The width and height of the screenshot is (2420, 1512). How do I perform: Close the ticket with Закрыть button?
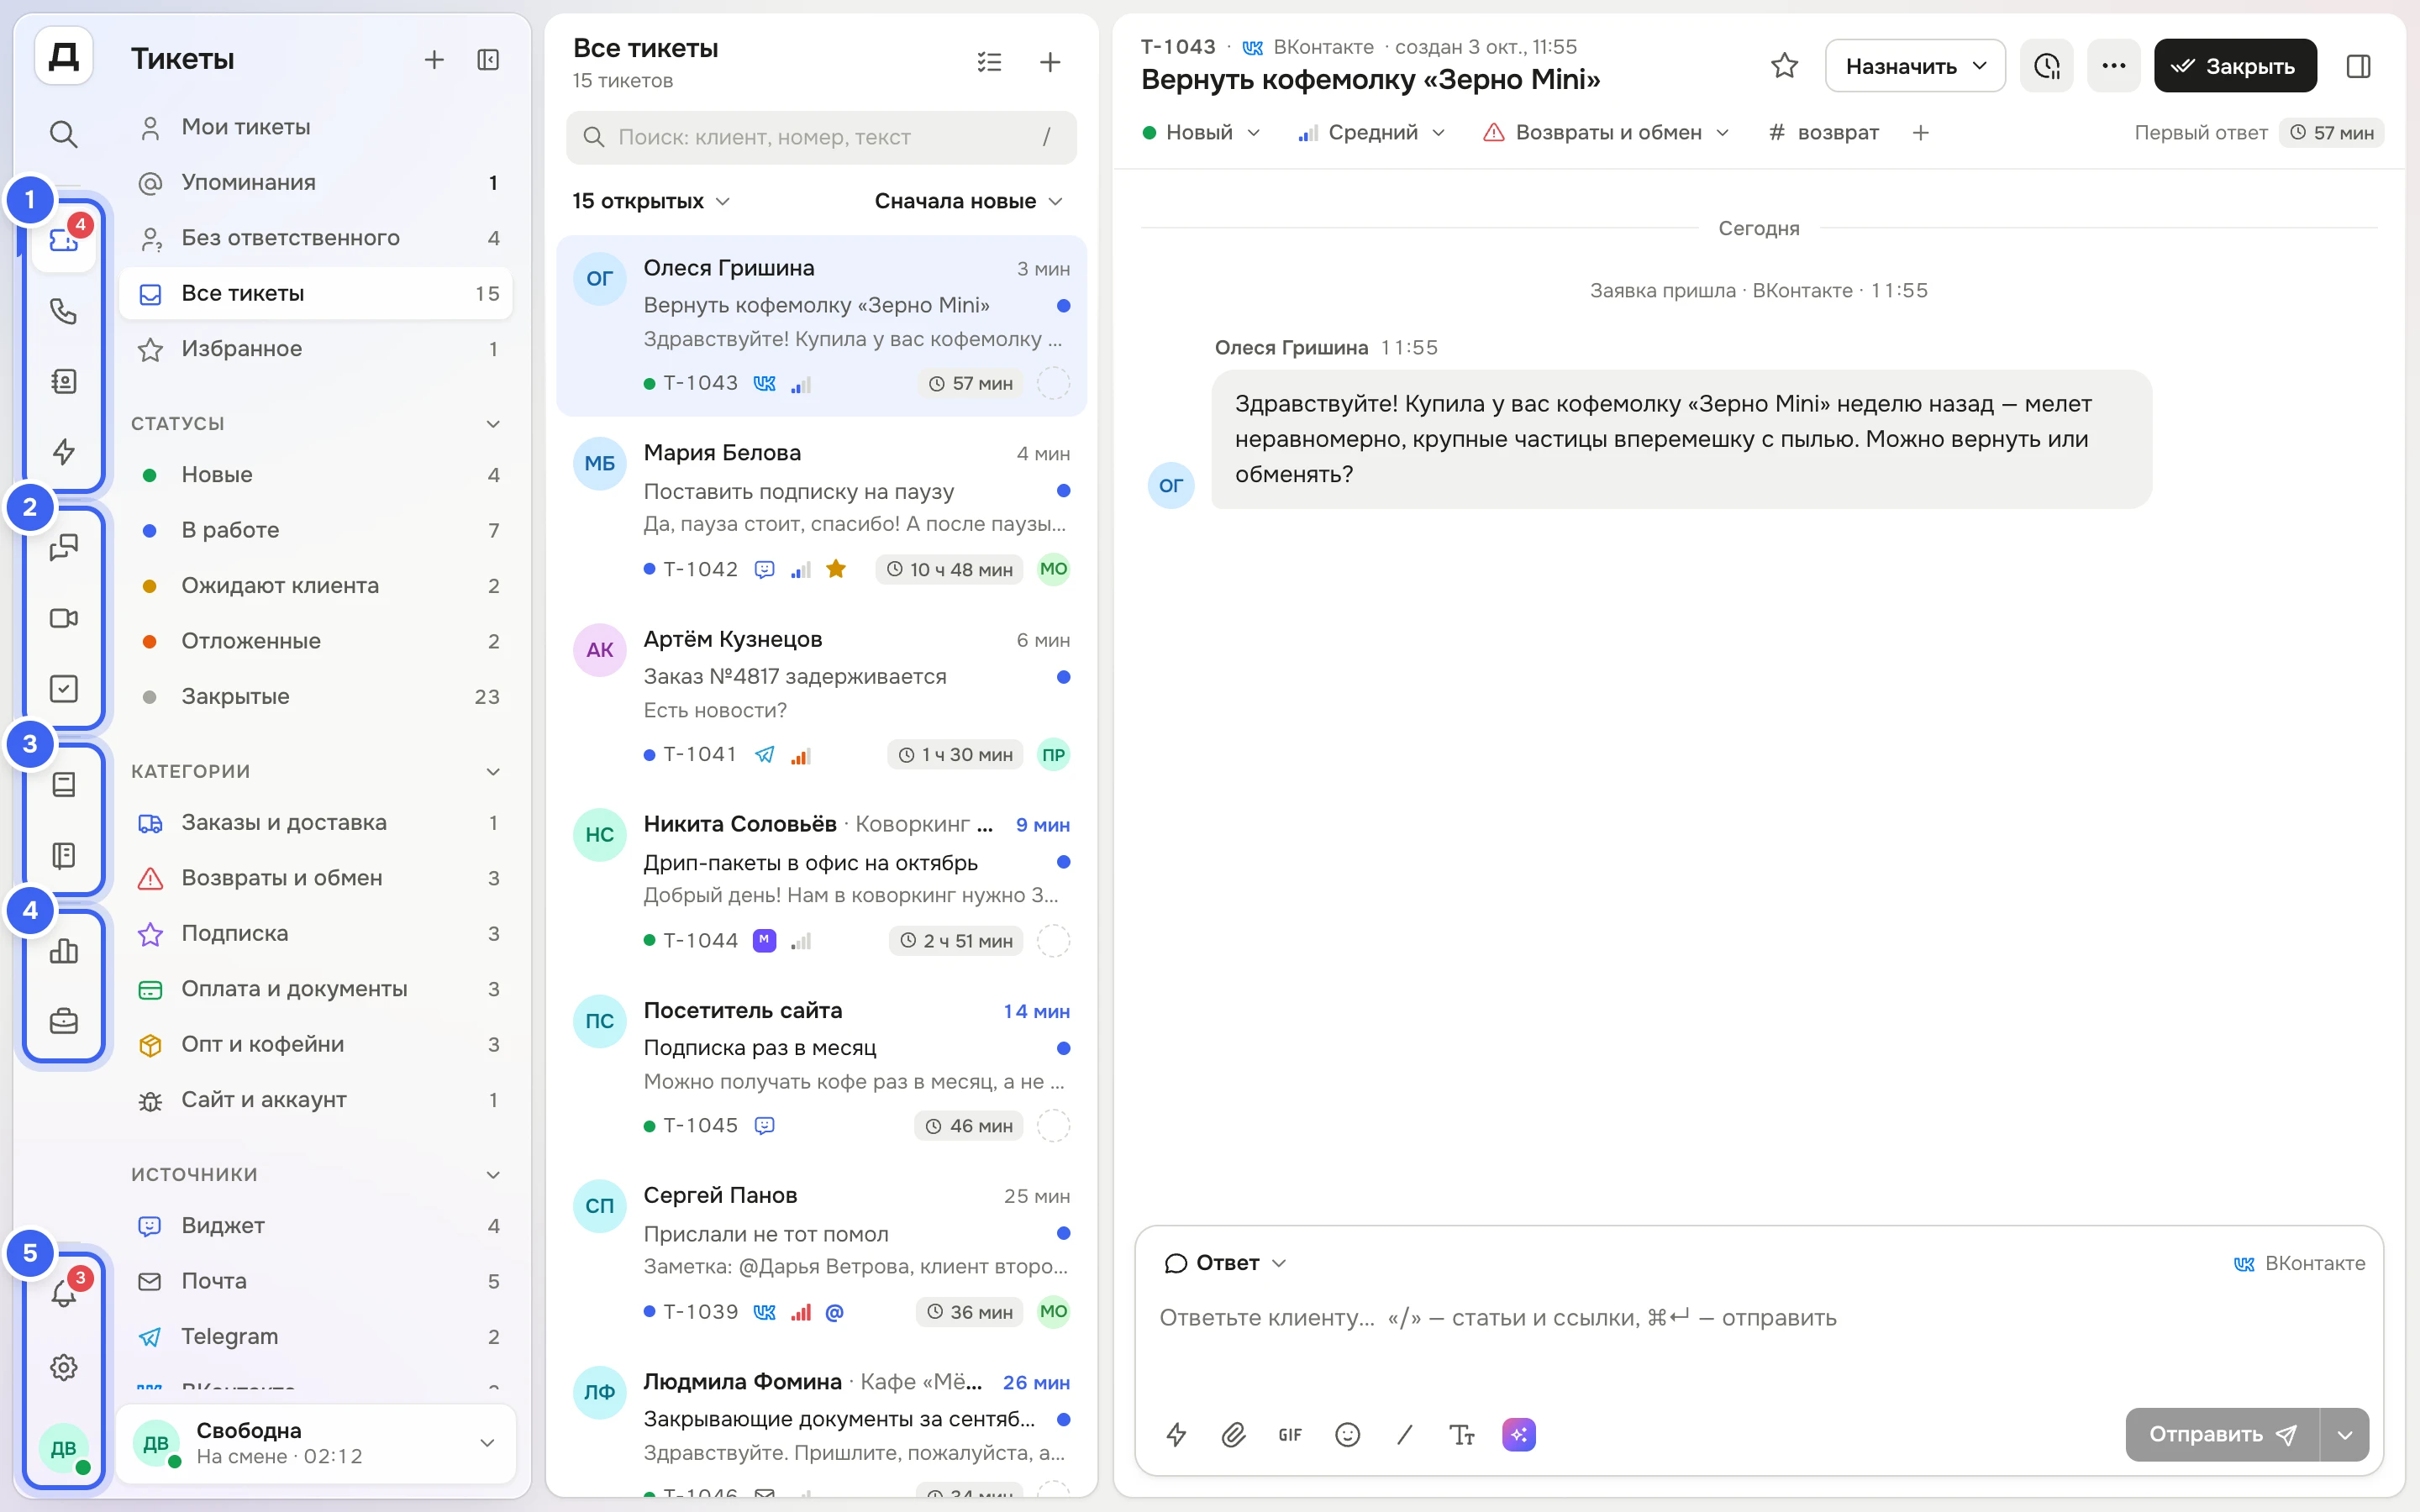point(2234,66)
